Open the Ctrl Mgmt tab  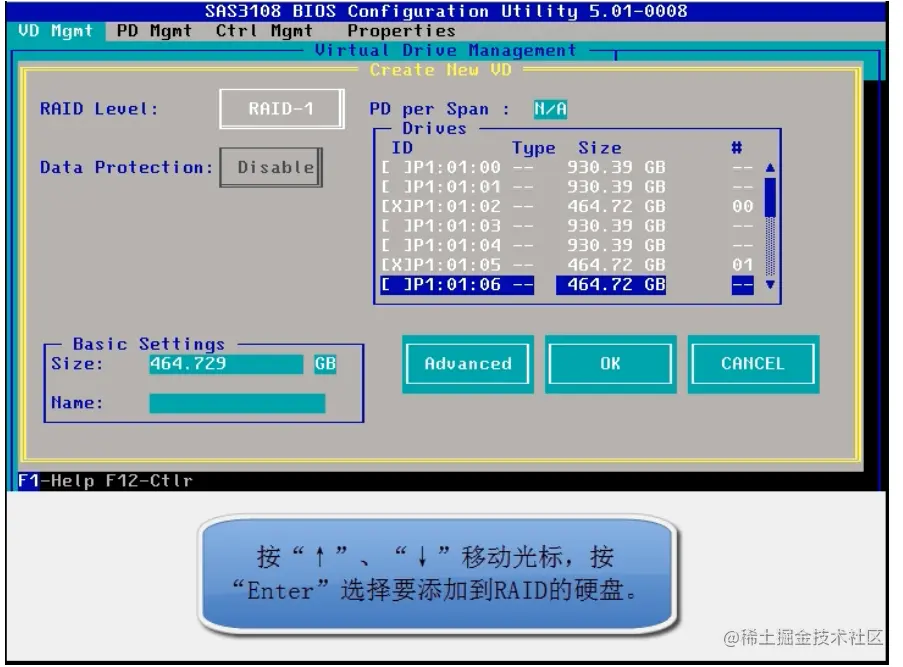tap(266, 31)
